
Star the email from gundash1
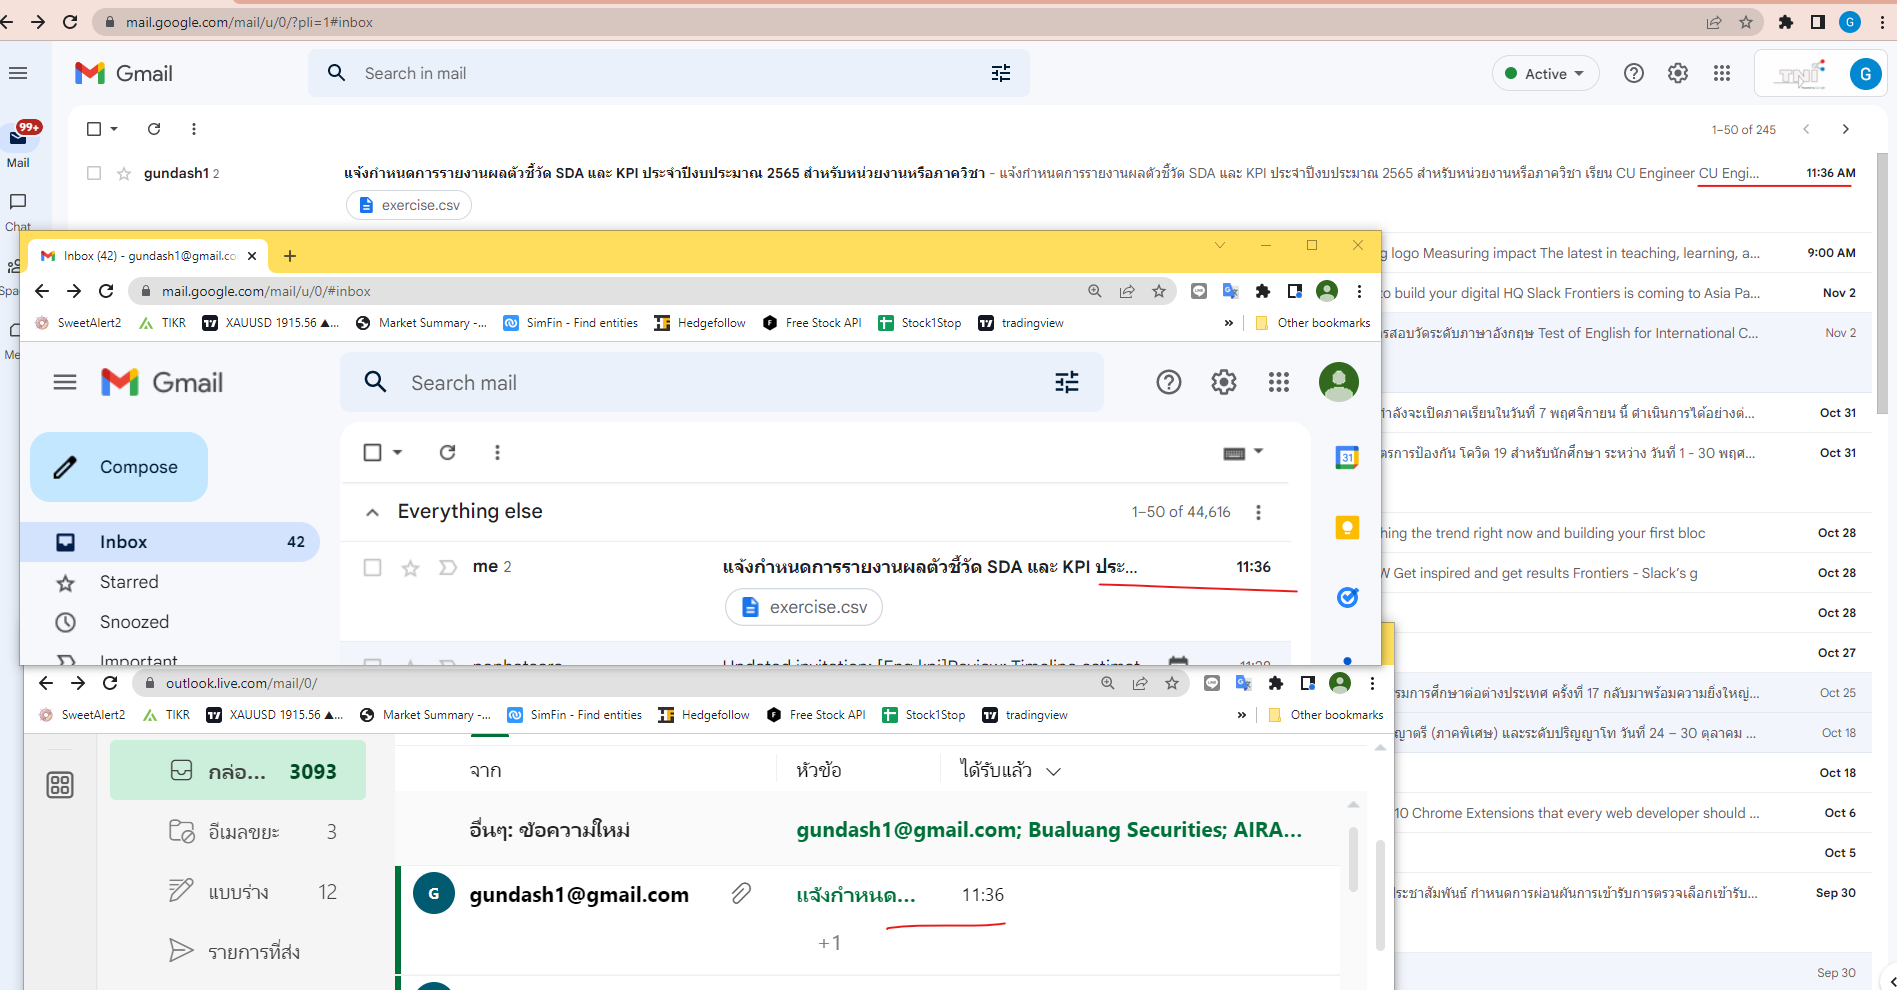(x=122, y=173)
